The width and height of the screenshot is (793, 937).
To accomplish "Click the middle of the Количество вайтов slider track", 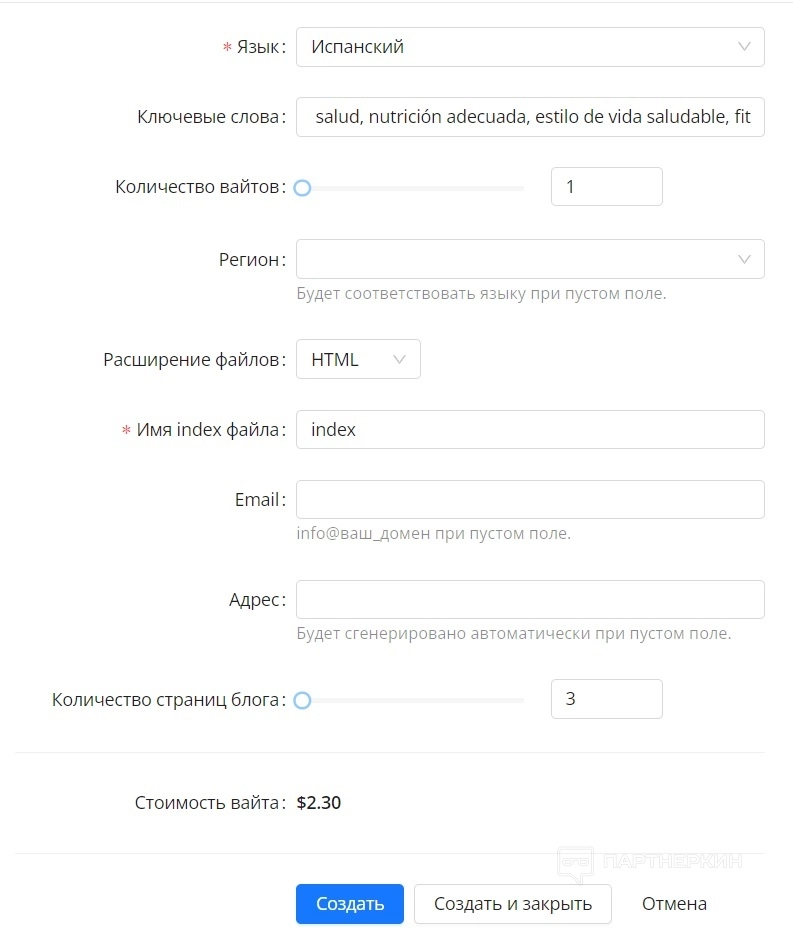I will pyautogui.click(x=411, y=188).
